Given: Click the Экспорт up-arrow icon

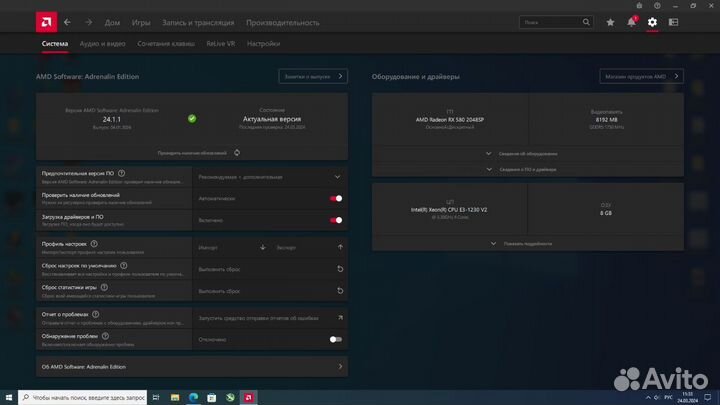Looking at the screenshot, I should point(340,247).
